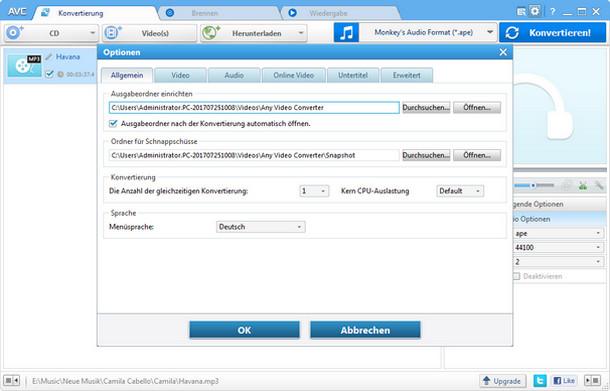Click the Add CD disc icon

[15, 33]
